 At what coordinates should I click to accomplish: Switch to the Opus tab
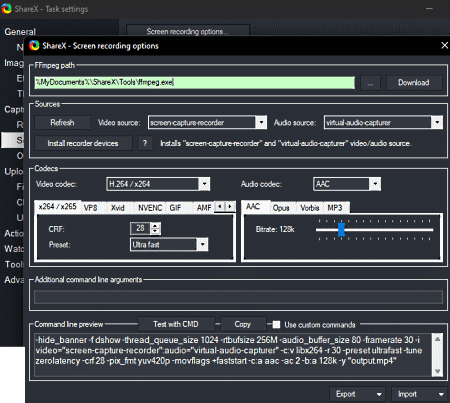pos(281,208)
